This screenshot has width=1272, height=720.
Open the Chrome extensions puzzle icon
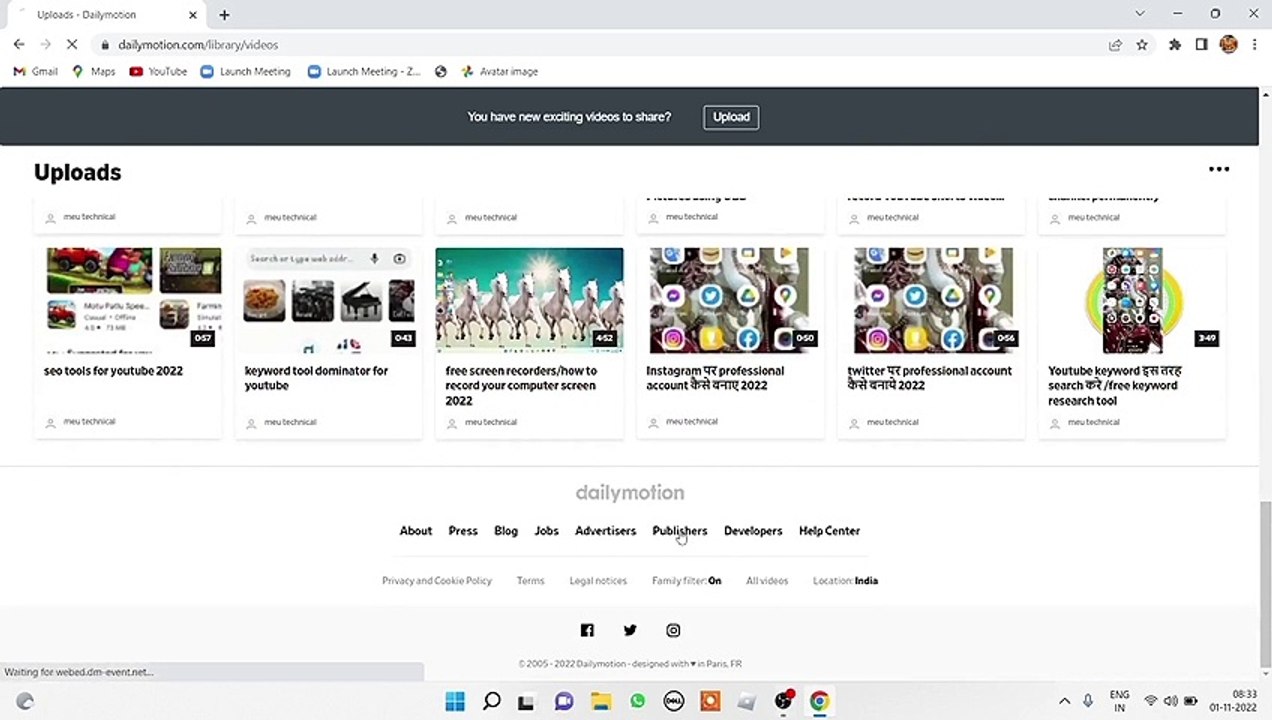(1175, 45)
